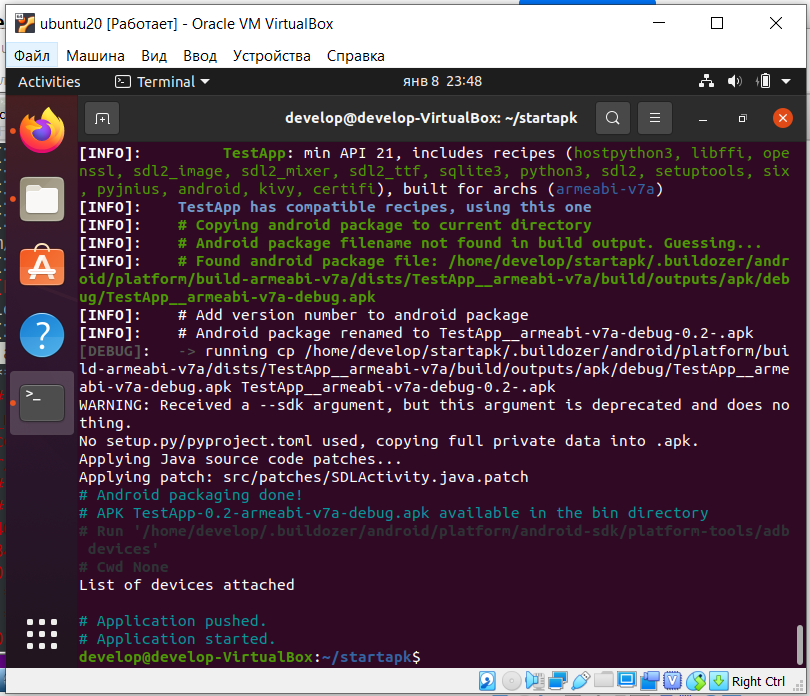Open the Вид menu
This screenshot has height=696, width=810.
click(x=154, y=56)
